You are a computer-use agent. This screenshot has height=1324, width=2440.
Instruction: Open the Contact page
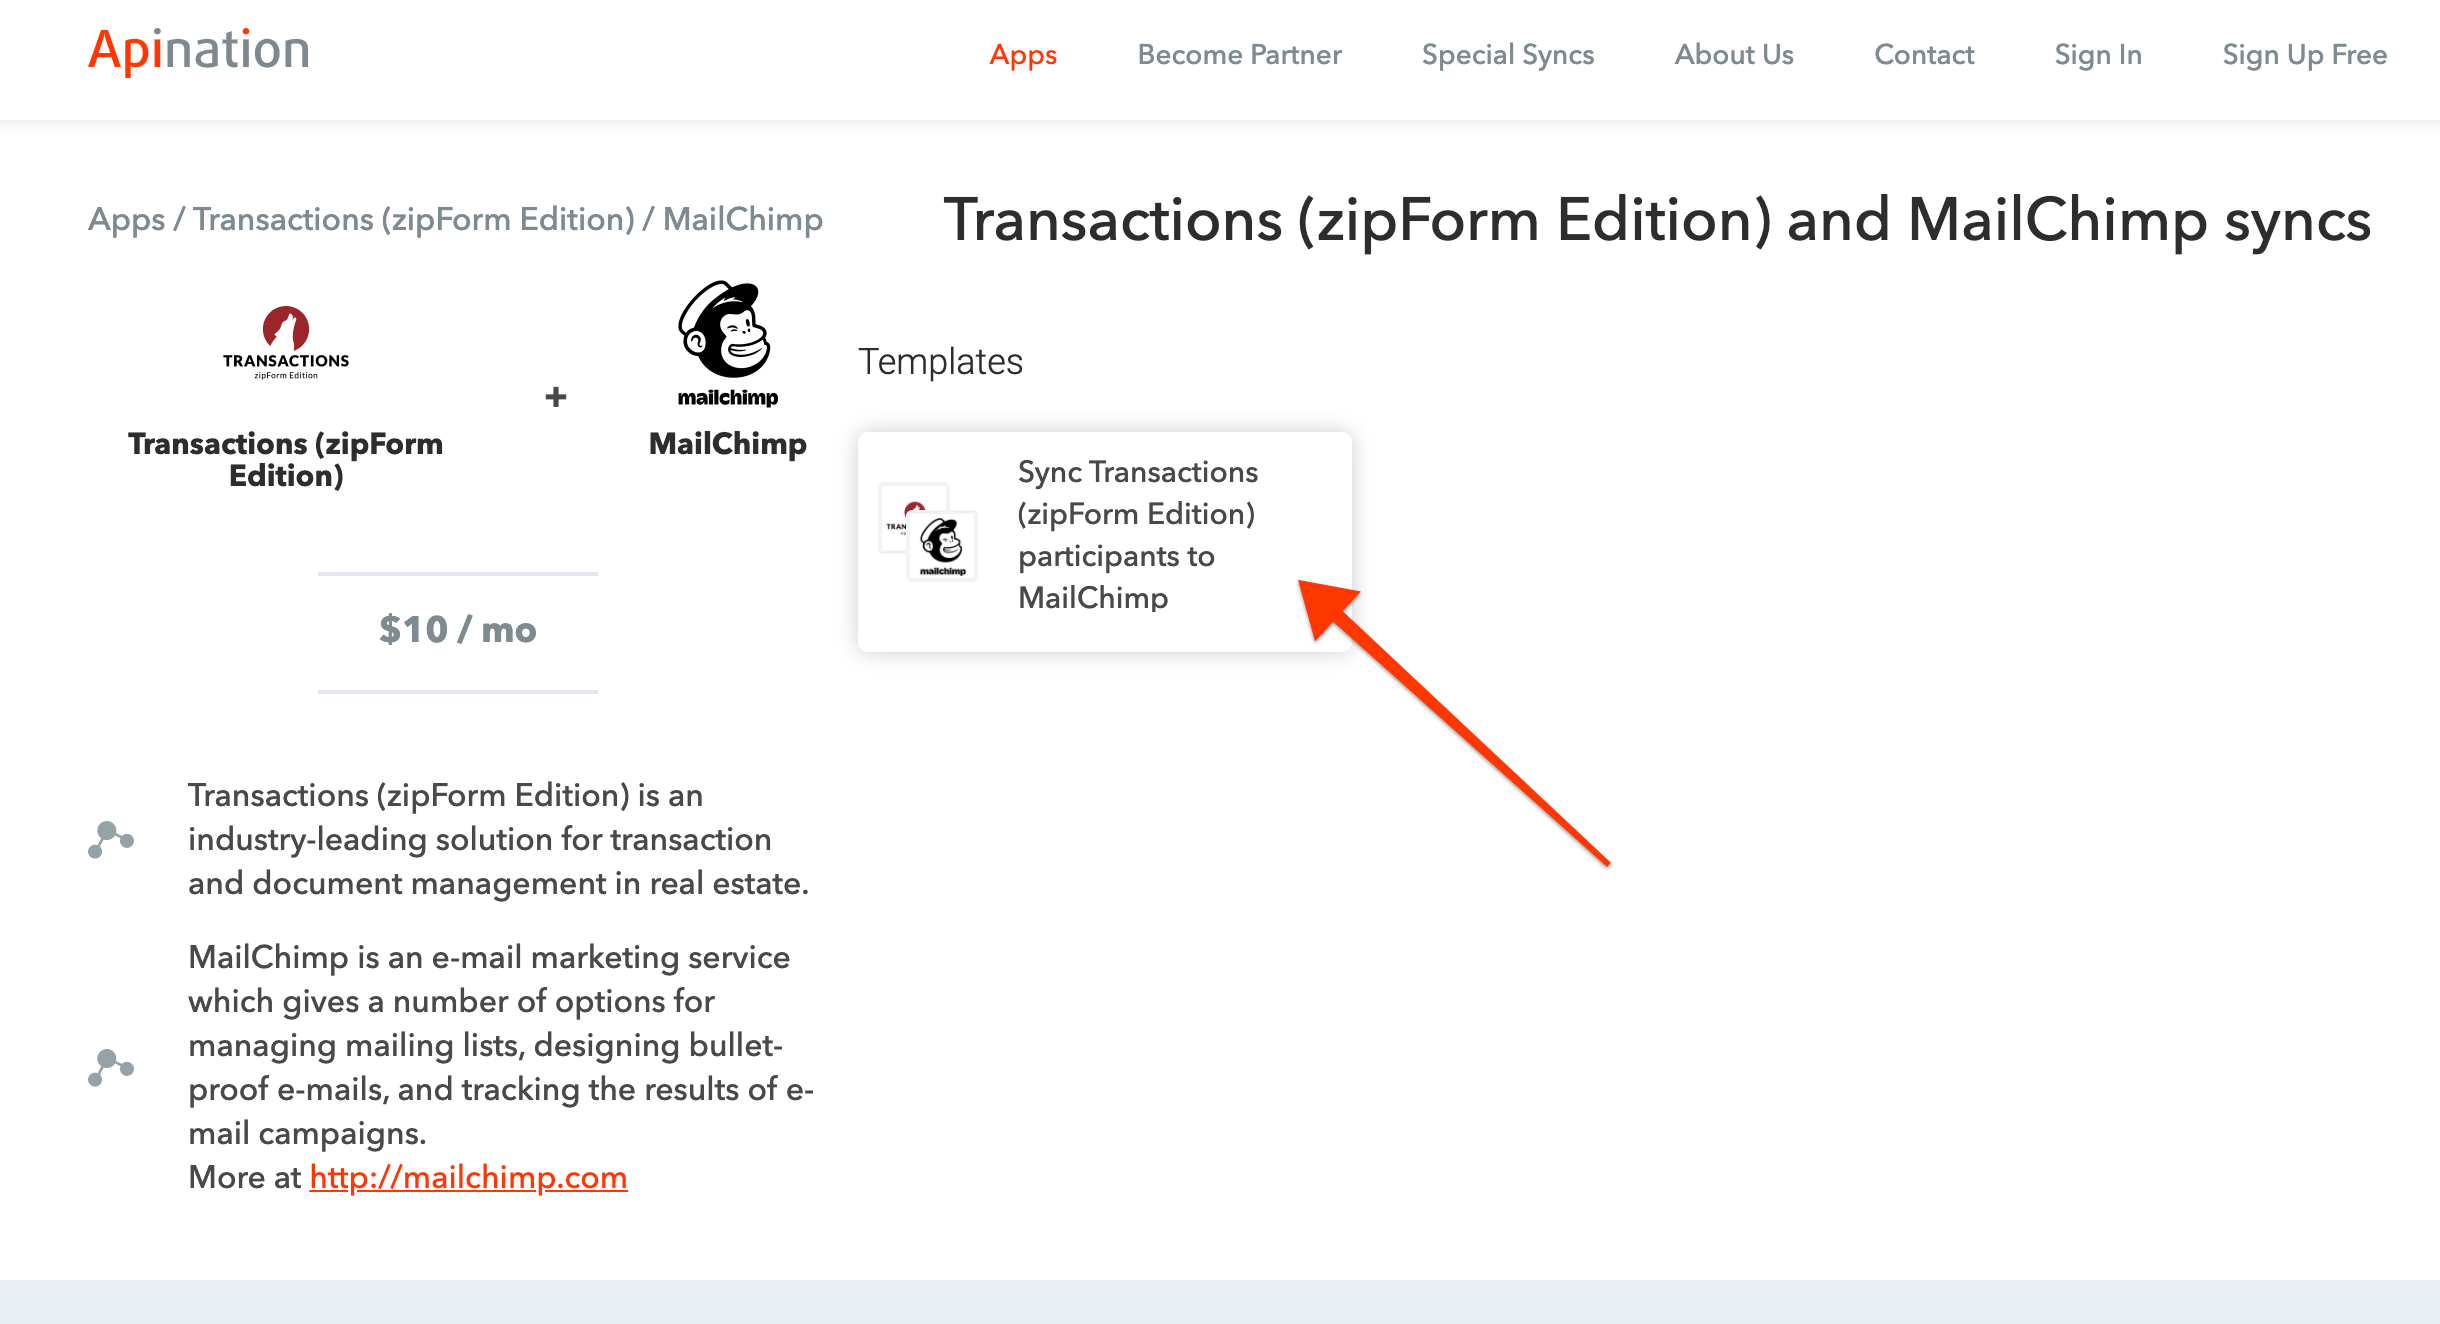tap(1924, 55)
